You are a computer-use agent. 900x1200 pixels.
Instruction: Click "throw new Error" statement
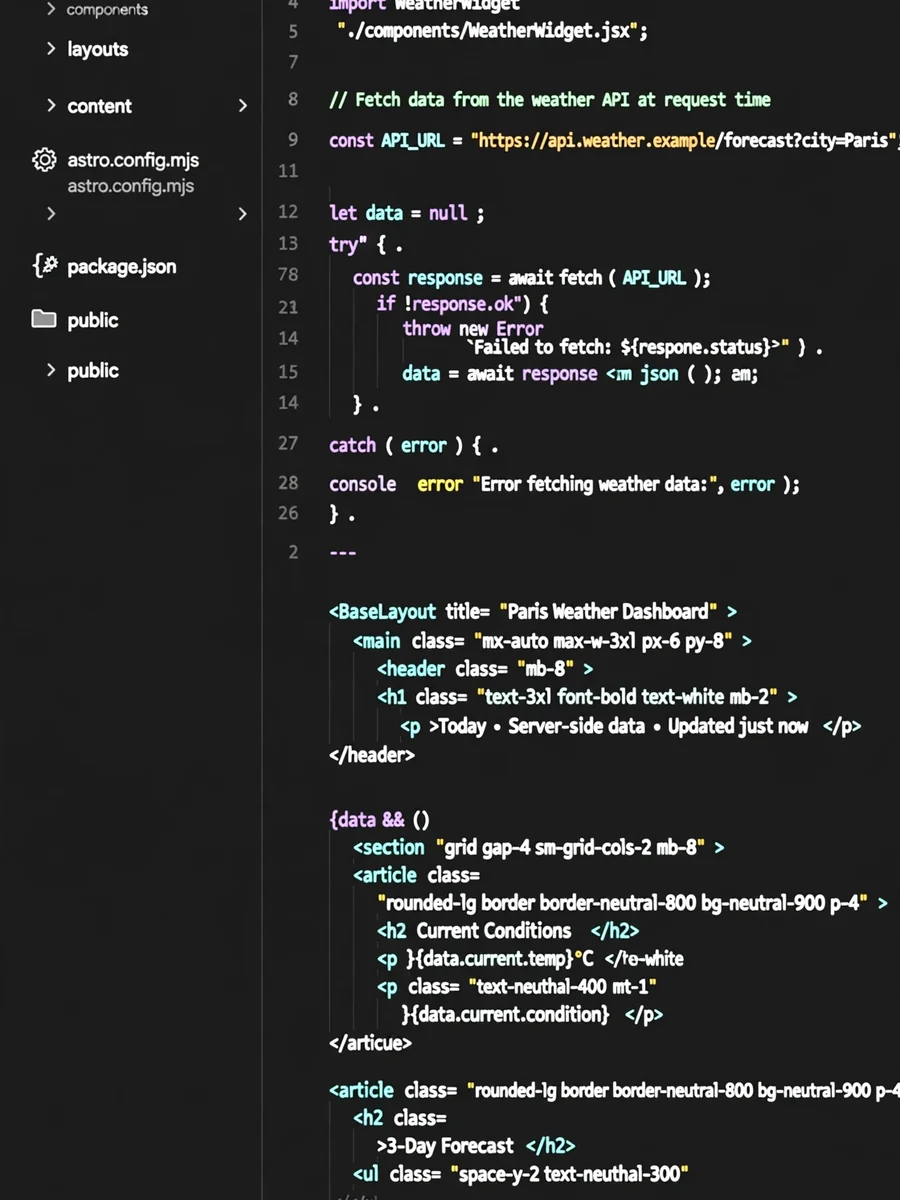473,328
